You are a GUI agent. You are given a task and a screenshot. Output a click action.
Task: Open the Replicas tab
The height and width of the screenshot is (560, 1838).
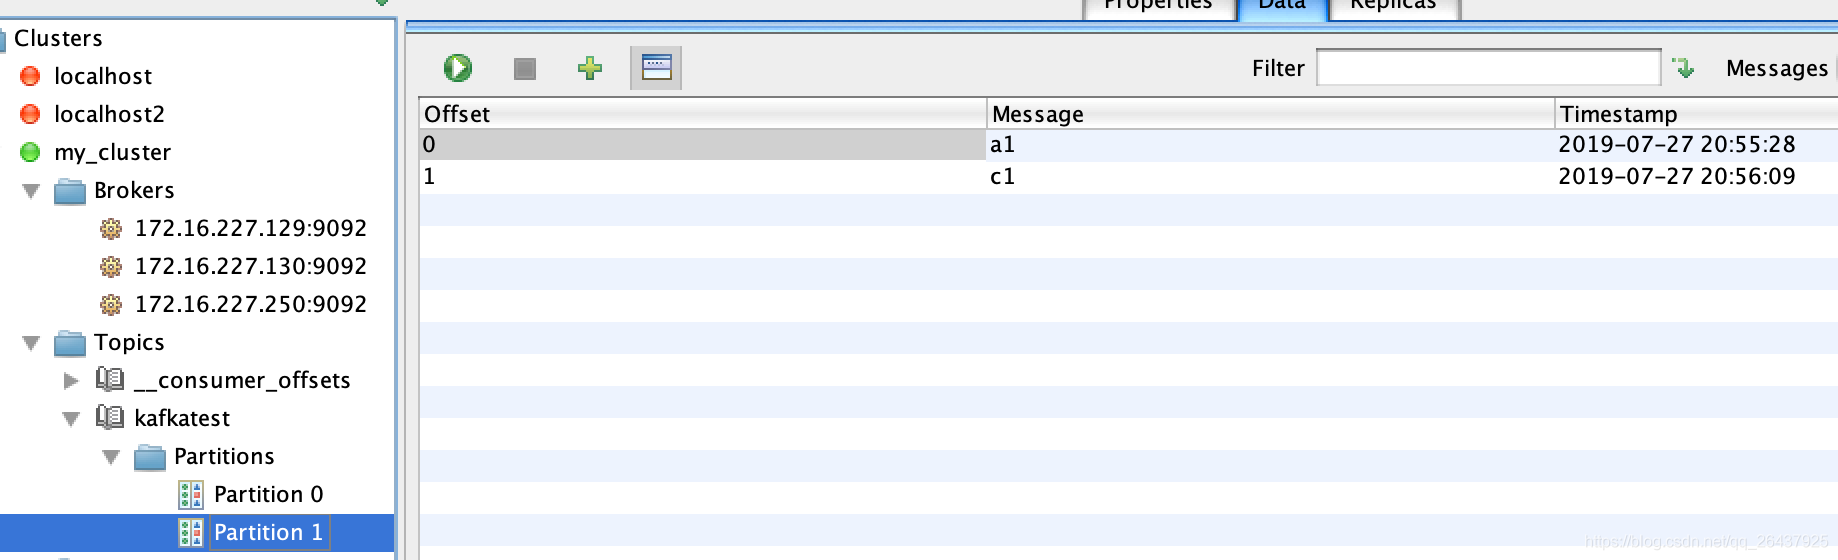[x=1393, y=7]
